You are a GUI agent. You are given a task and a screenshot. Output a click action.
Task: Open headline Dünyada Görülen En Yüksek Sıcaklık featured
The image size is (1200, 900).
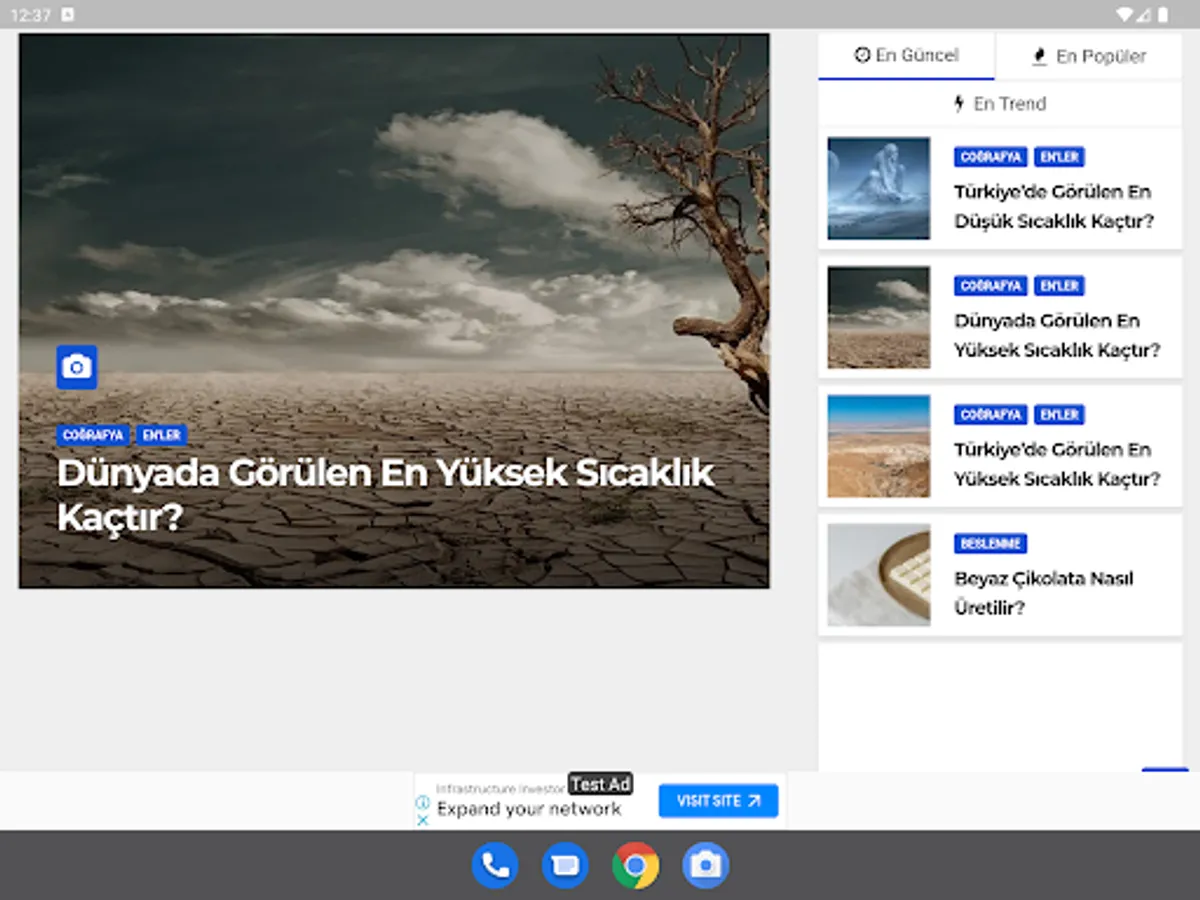[386, 494]
